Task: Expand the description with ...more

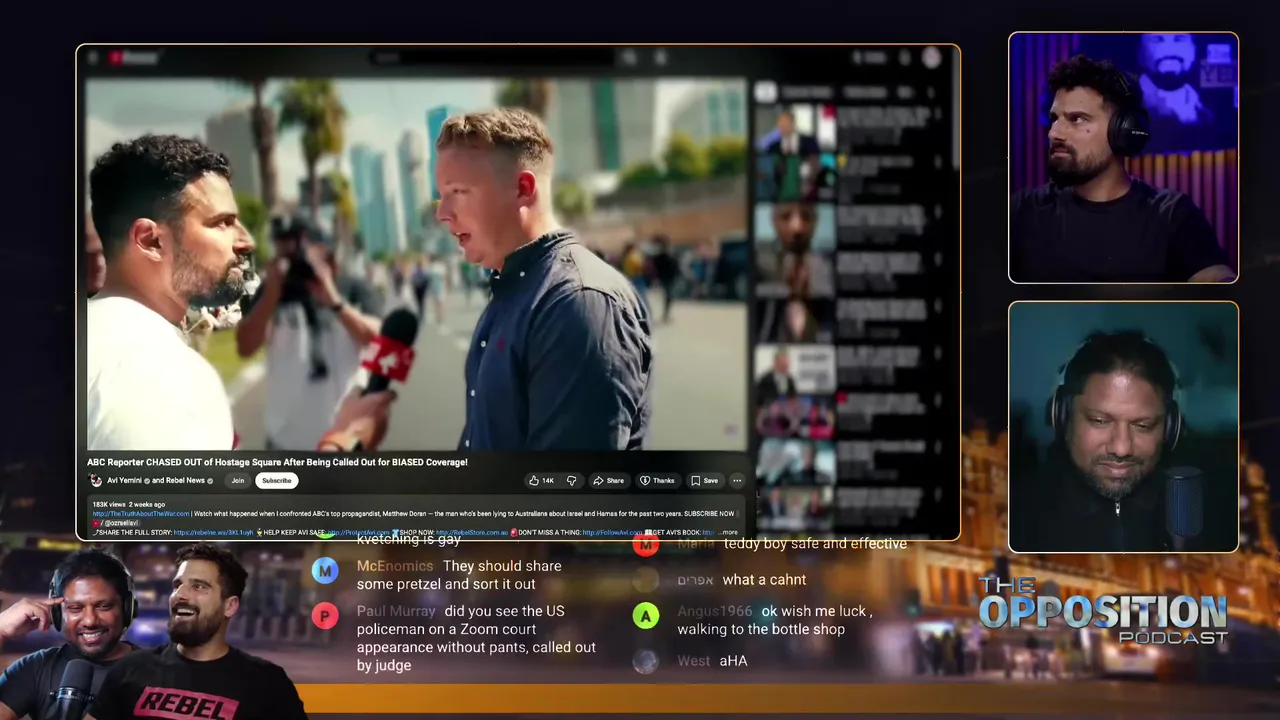Action: (727, 533)
